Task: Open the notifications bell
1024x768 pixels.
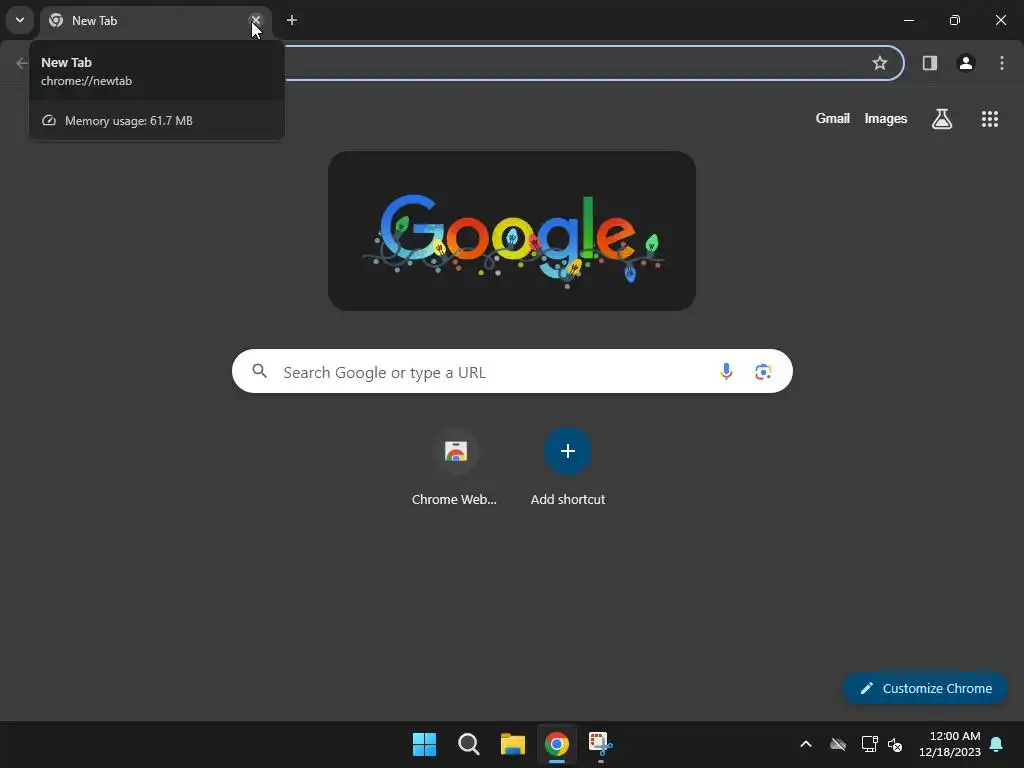Action: coord(997,744)
